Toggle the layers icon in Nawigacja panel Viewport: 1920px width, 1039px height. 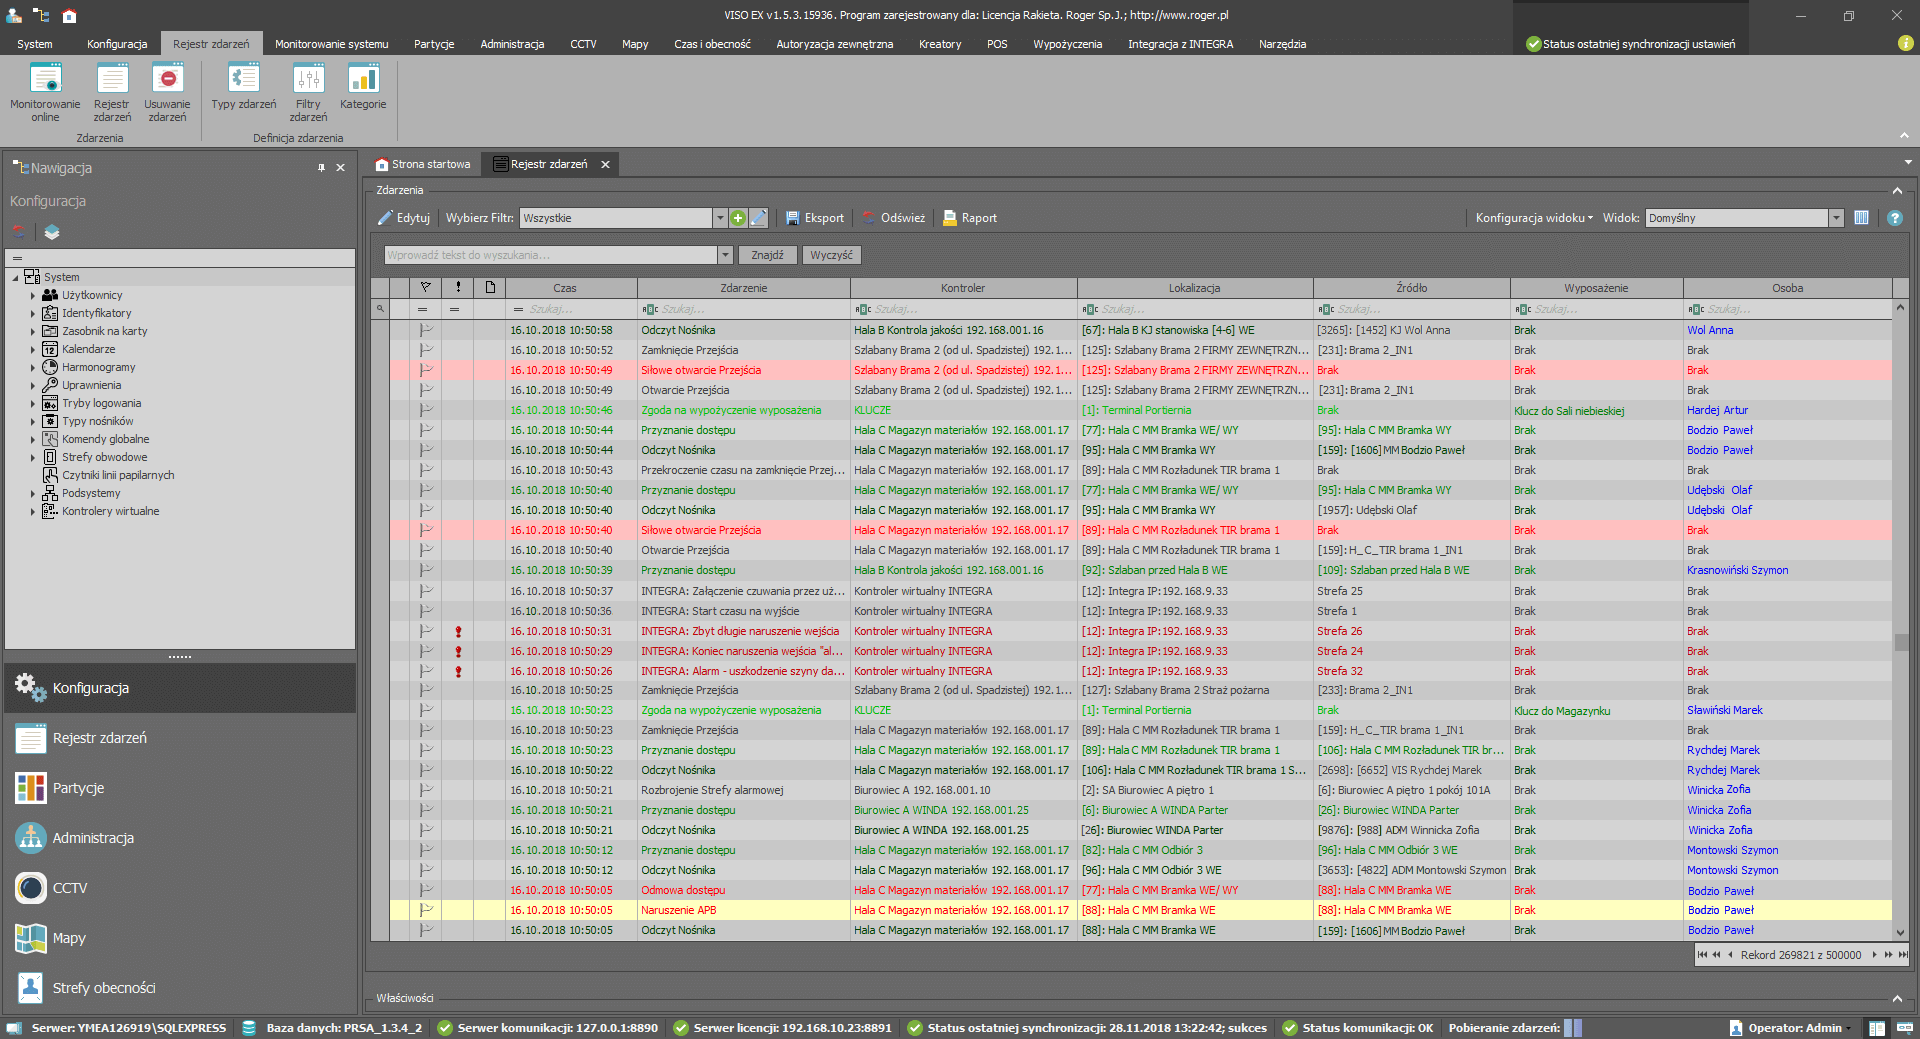(52, 232)
